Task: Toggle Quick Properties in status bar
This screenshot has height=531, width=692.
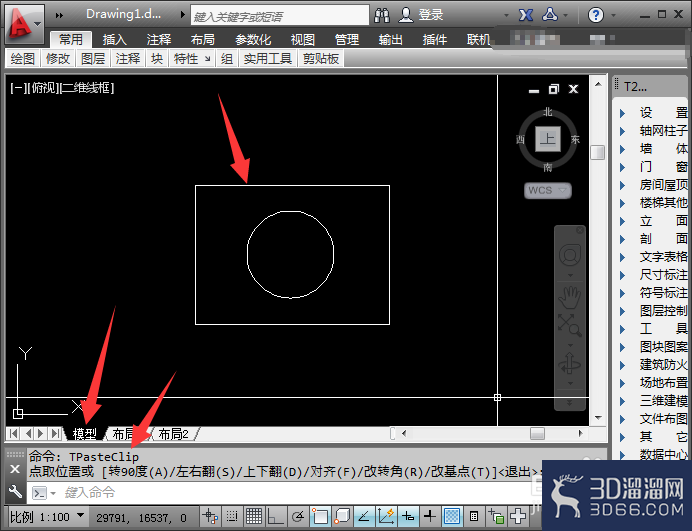Action: pyautogui.click(x=474, y=516)
